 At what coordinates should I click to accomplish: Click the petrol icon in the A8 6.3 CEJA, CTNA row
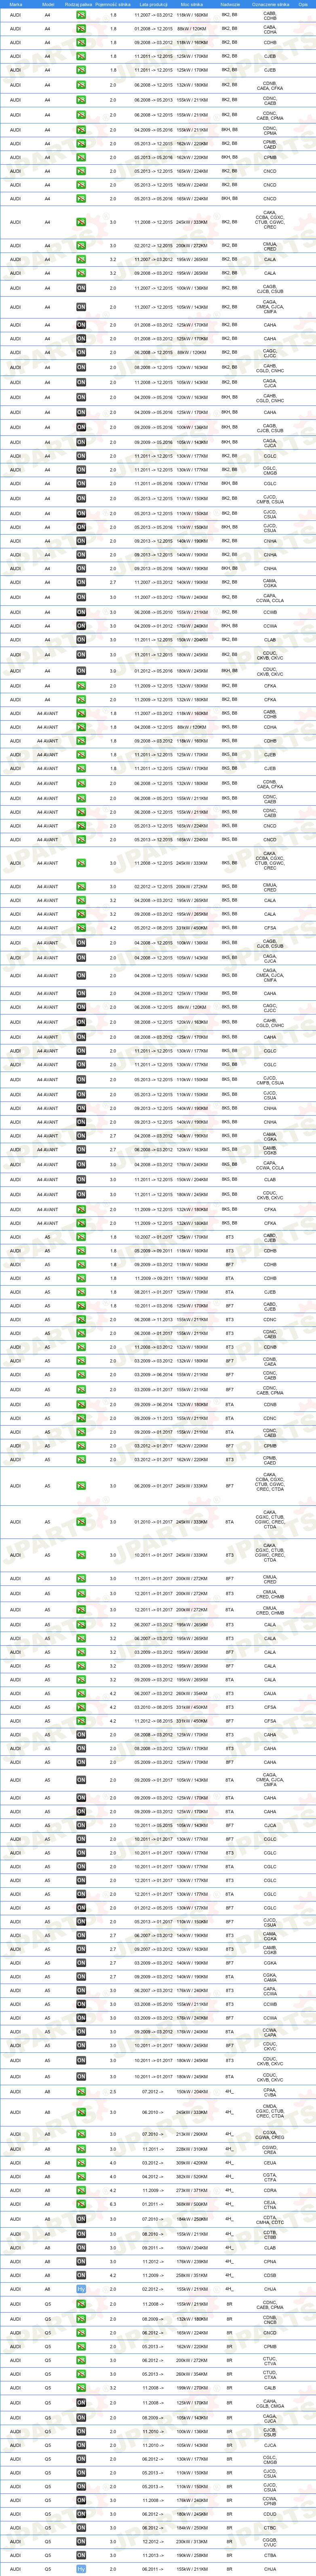pyautogui.click(x=81, y=2204)
